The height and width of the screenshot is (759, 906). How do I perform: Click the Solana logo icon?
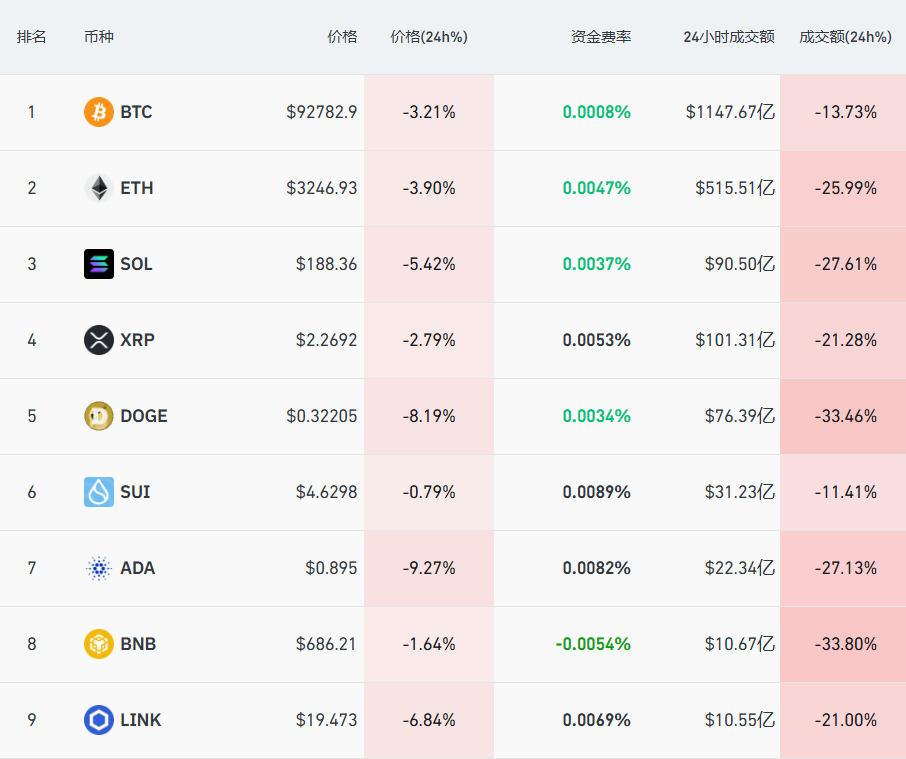tap(99, 264)
